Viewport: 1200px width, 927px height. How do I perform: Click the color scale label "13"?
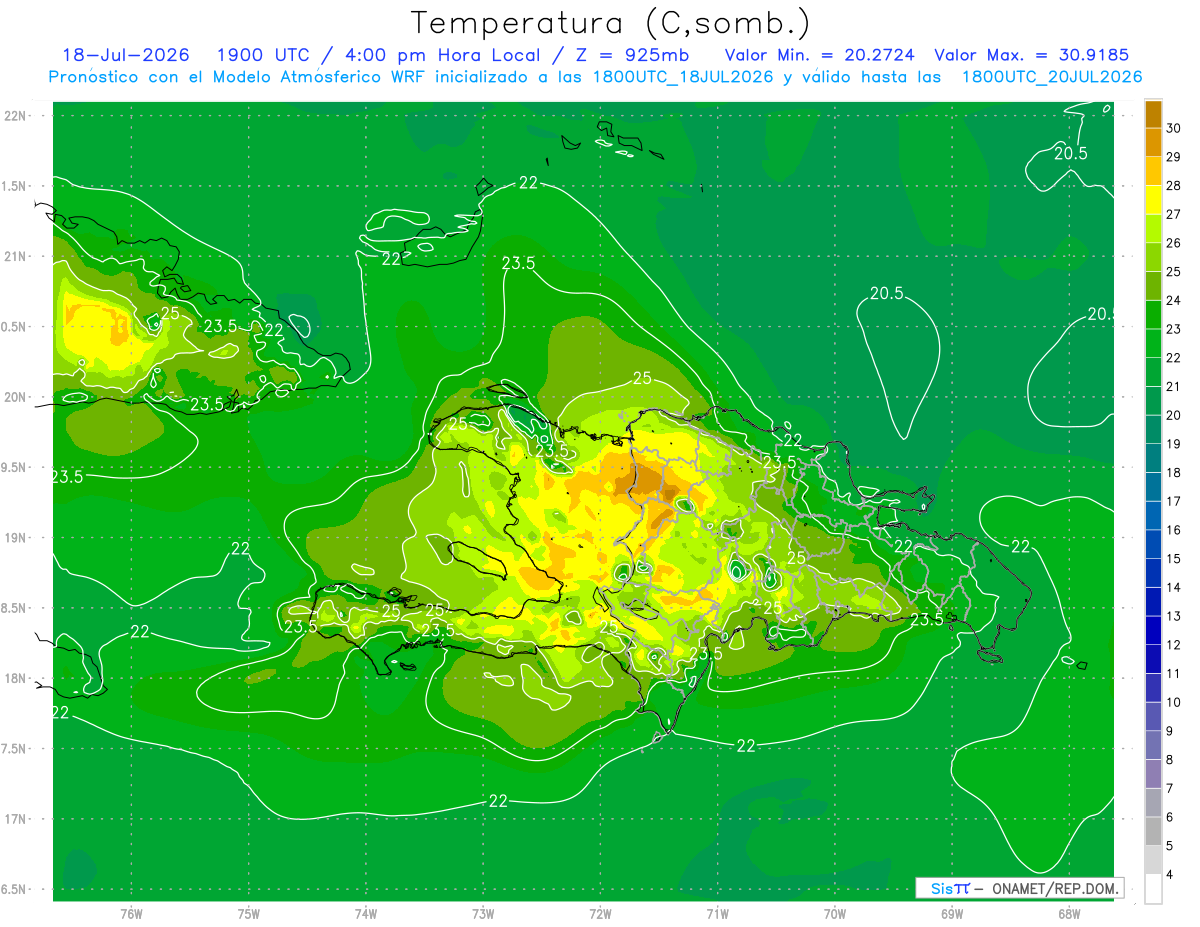click(1175, 616)
